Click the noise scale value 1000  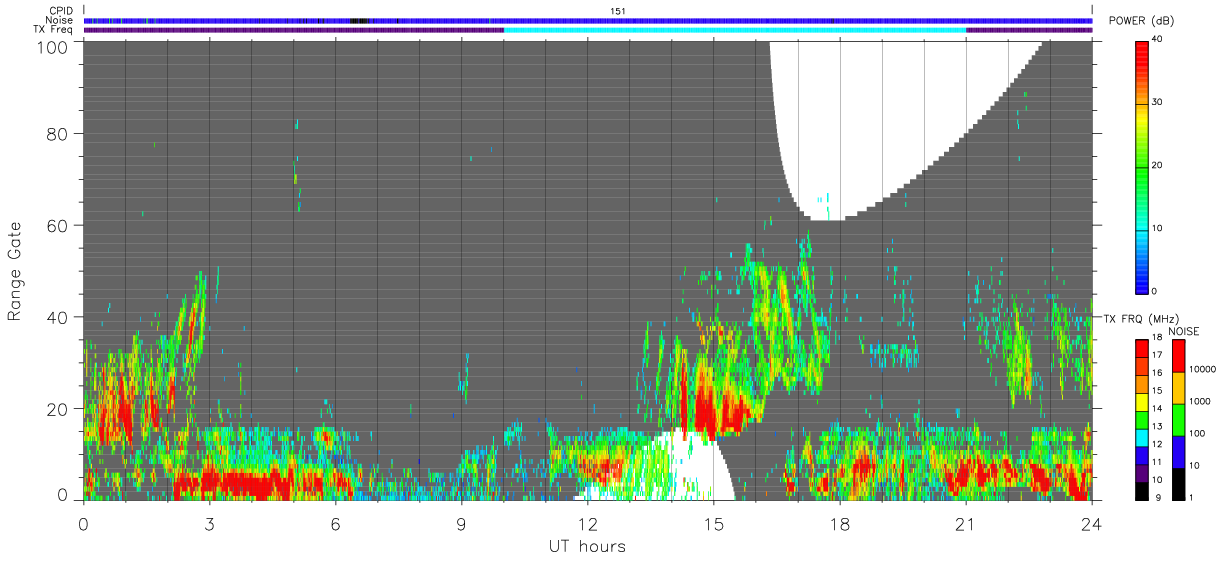[1202, 401]
